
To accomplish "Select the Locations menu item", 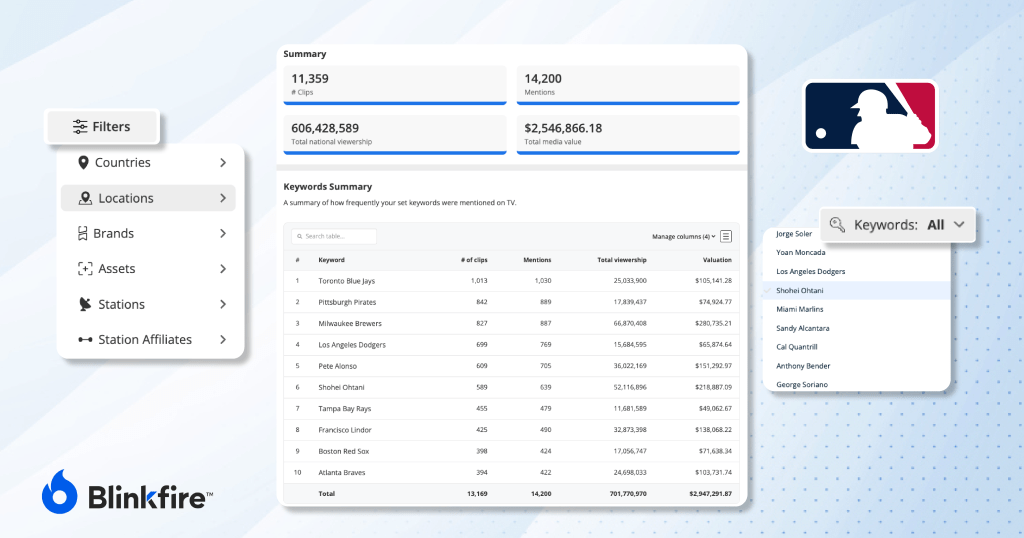I will pos(148,198).
